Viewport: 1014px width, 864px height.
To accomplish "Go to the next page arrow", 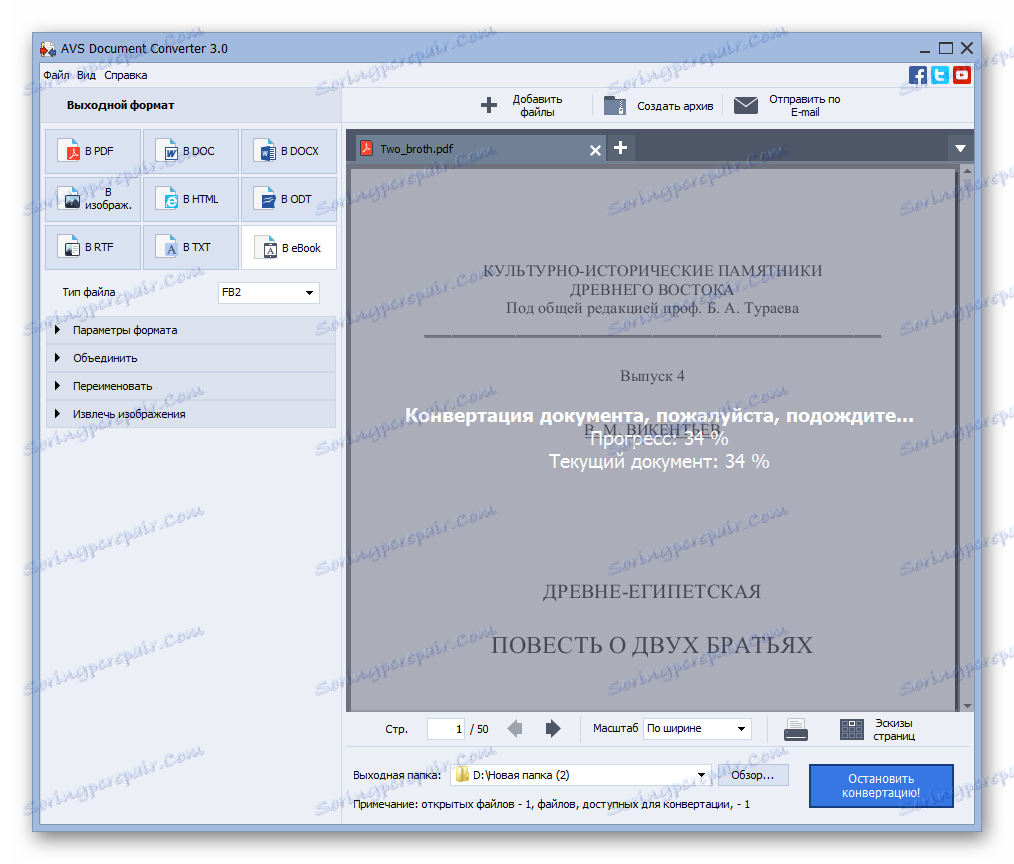I will (x=553, y=729).
